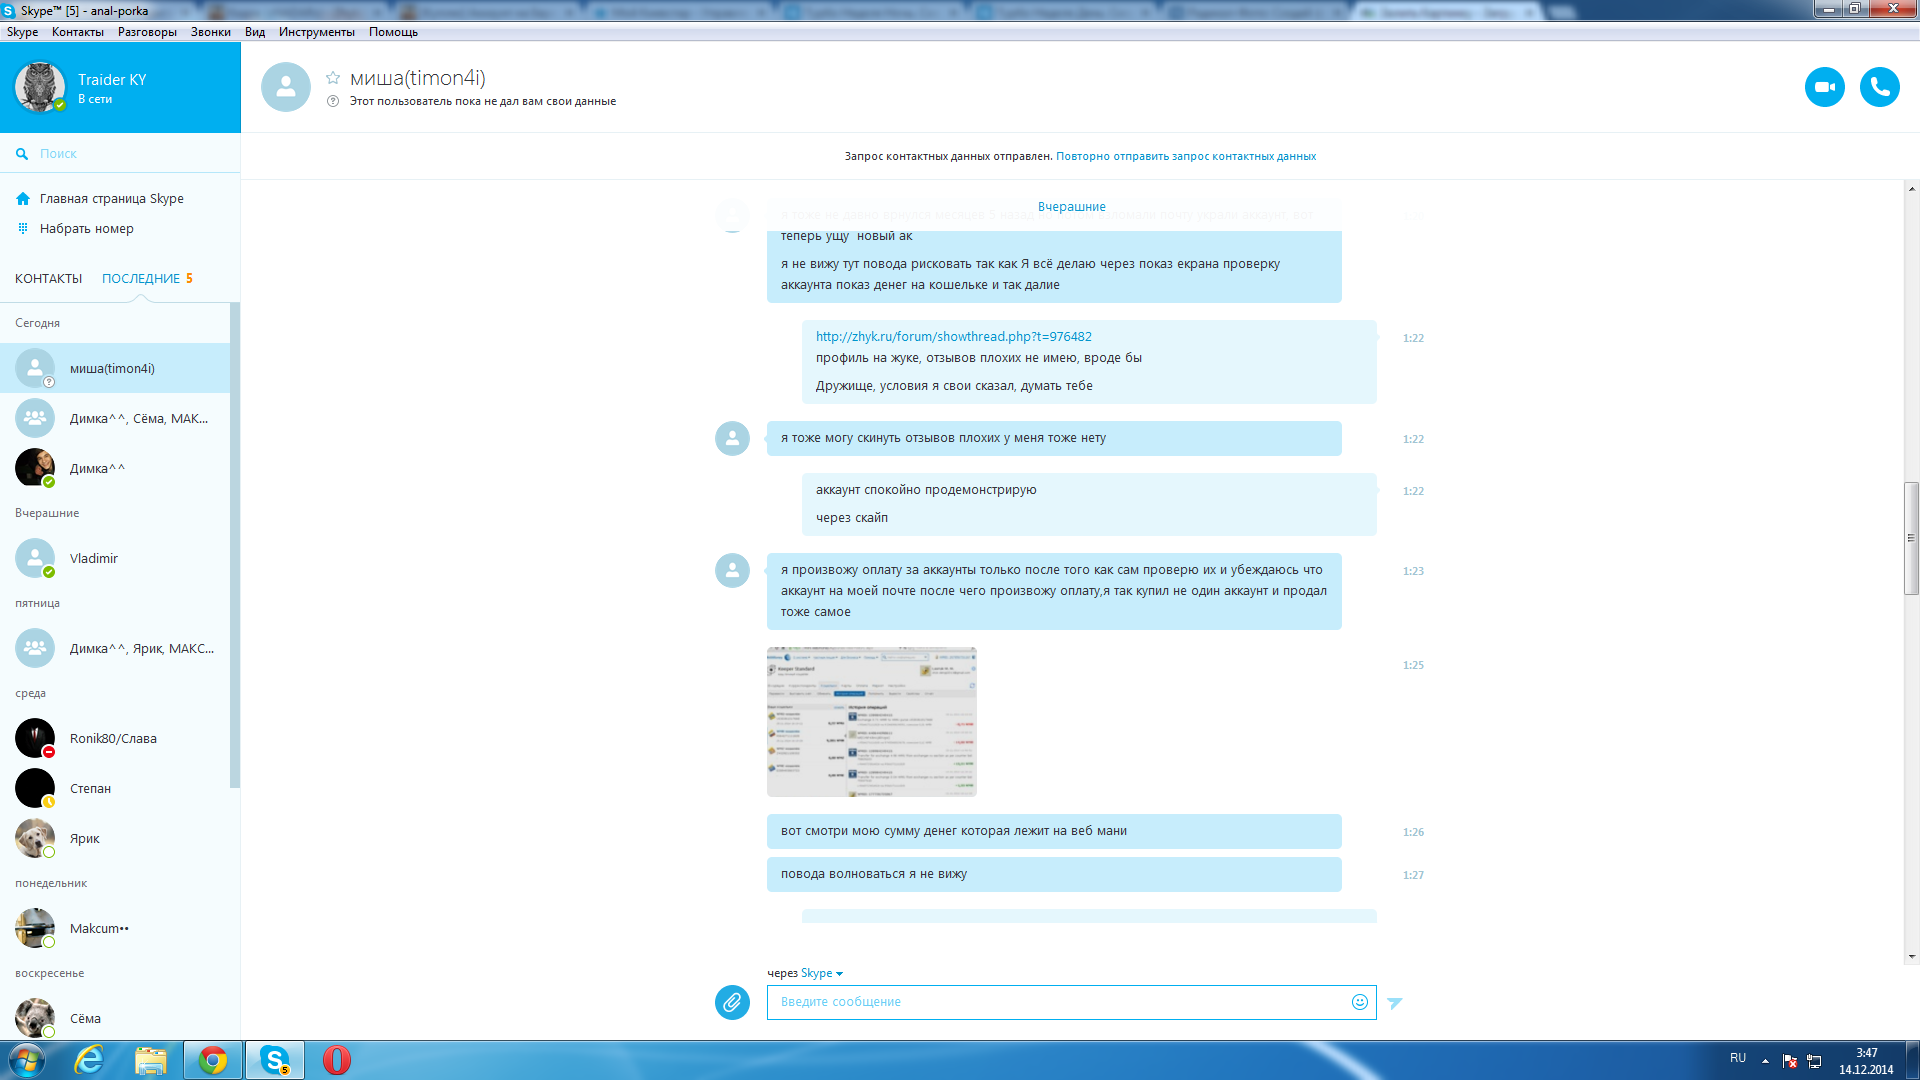Send the message with the arrow icon
Viewport: 1920px width, 1080px height.
tap(1395, 1003)
